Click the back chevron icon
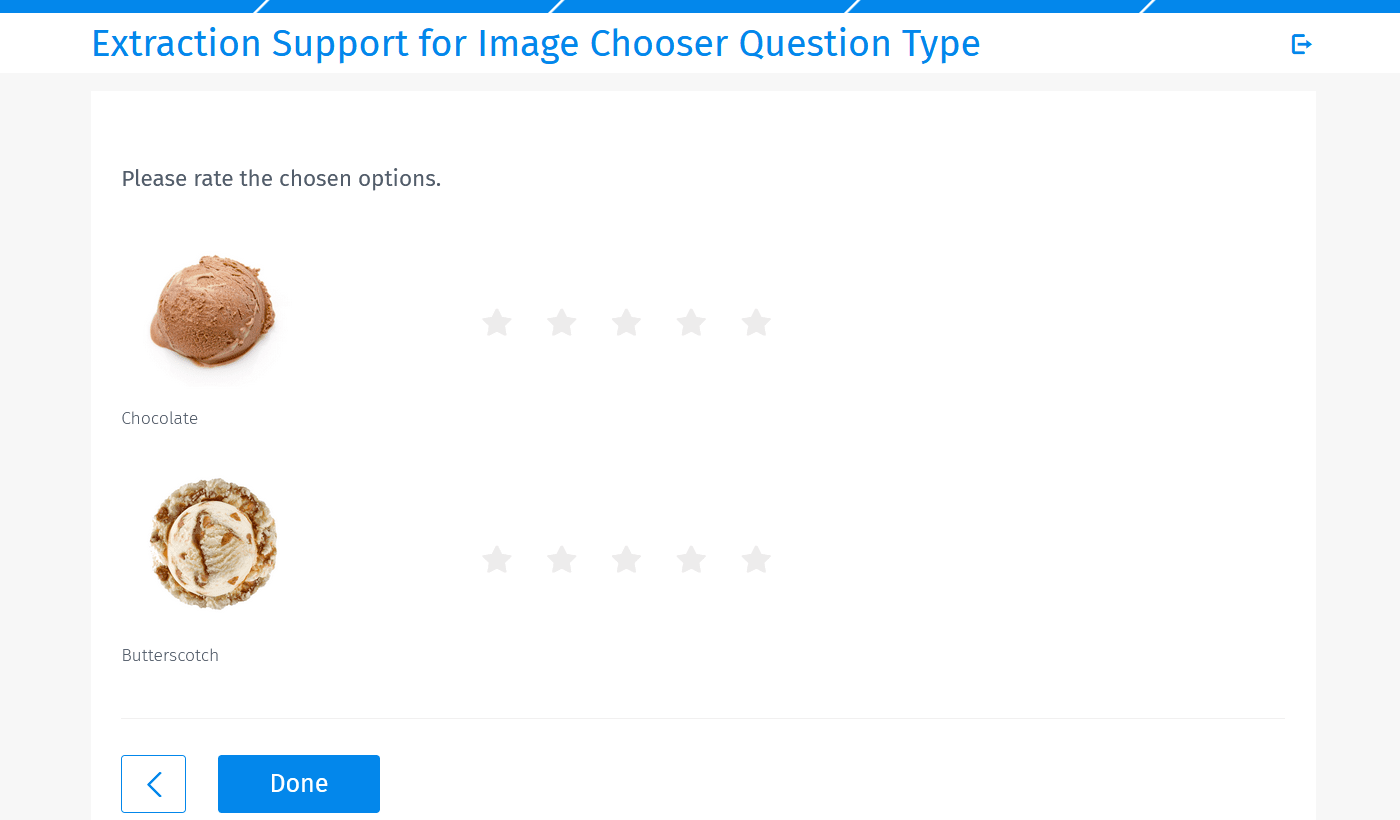 pos(153,783)
